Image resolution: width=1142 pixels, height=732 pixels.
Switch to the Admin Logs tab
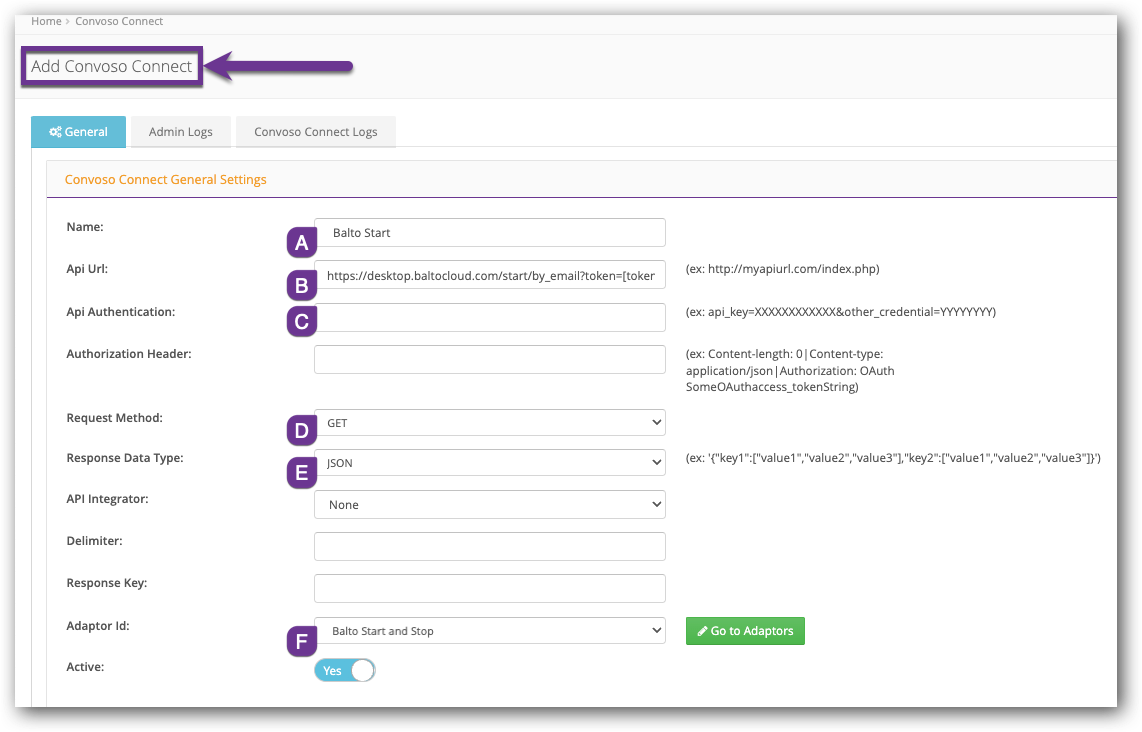click(x=181, y=132)
